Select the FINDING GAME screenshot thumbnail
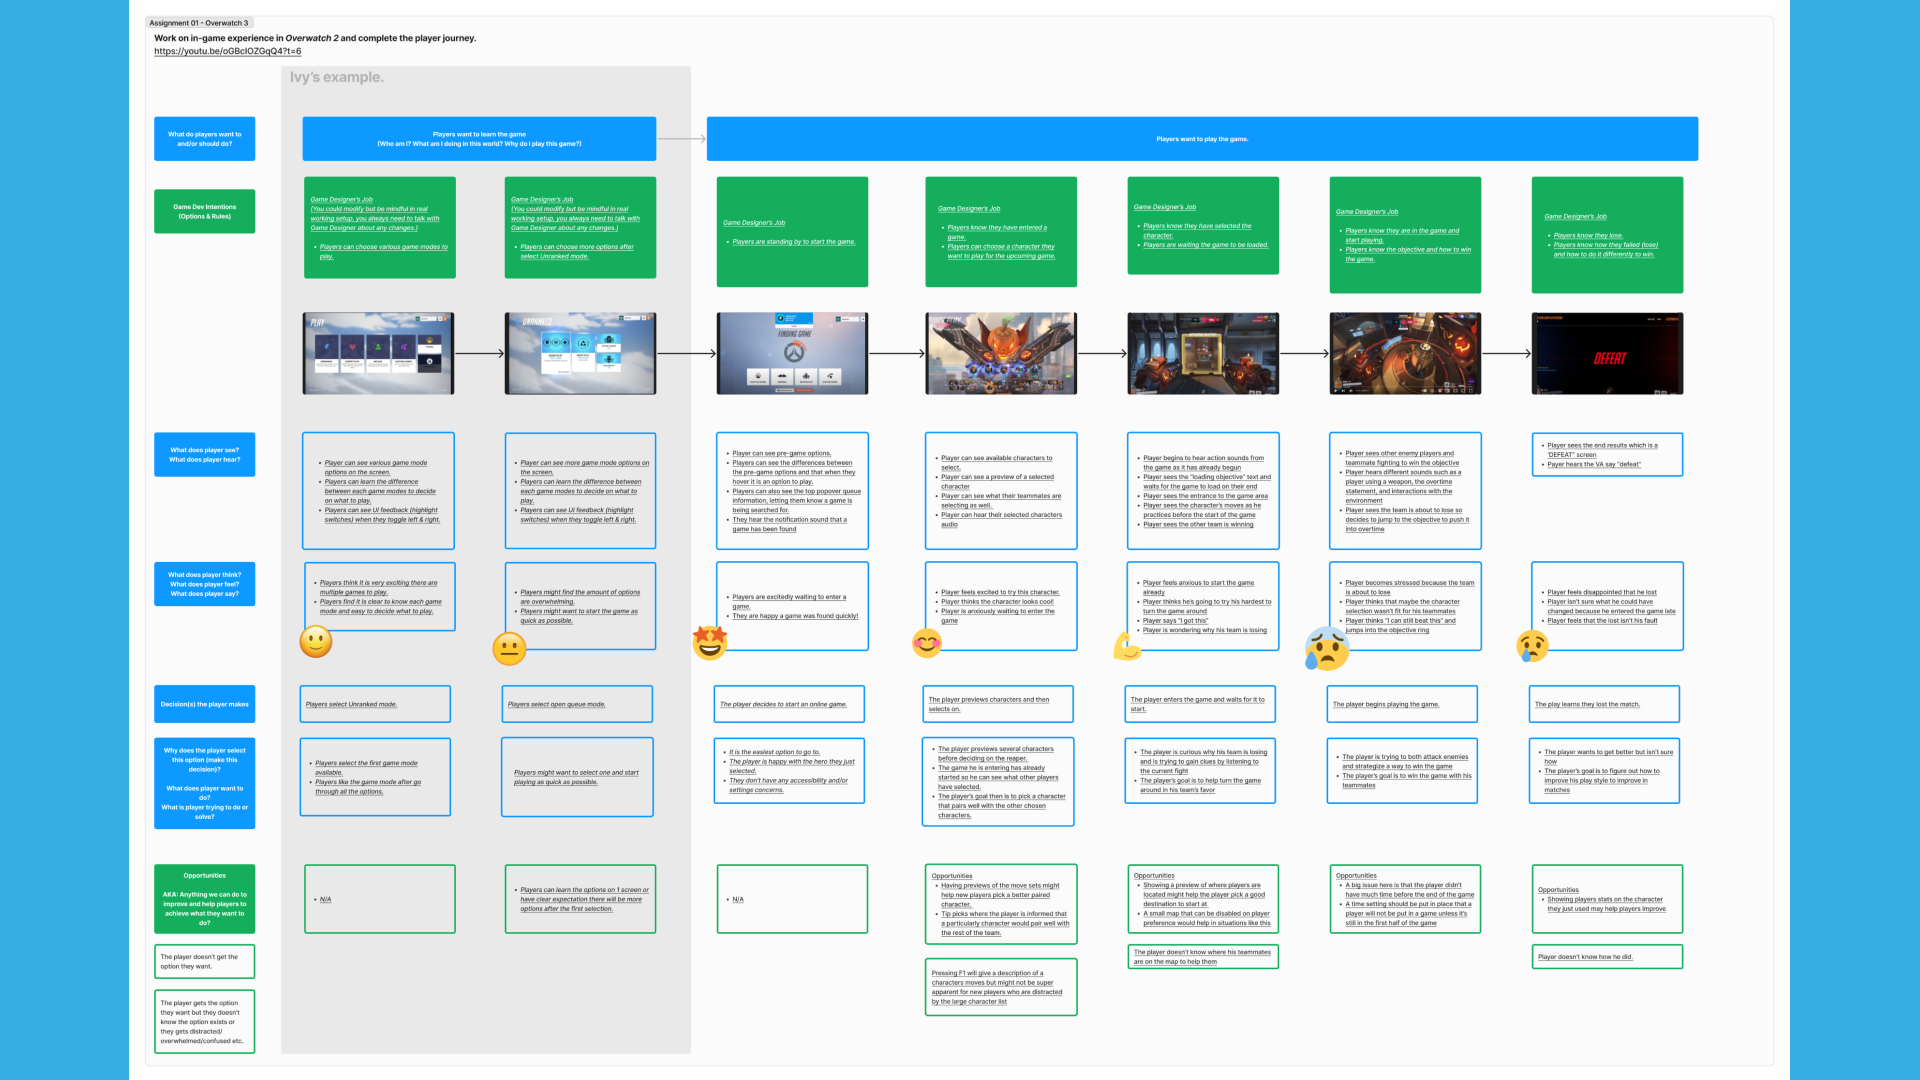The image size is (1920, 1080). (792, 353)
